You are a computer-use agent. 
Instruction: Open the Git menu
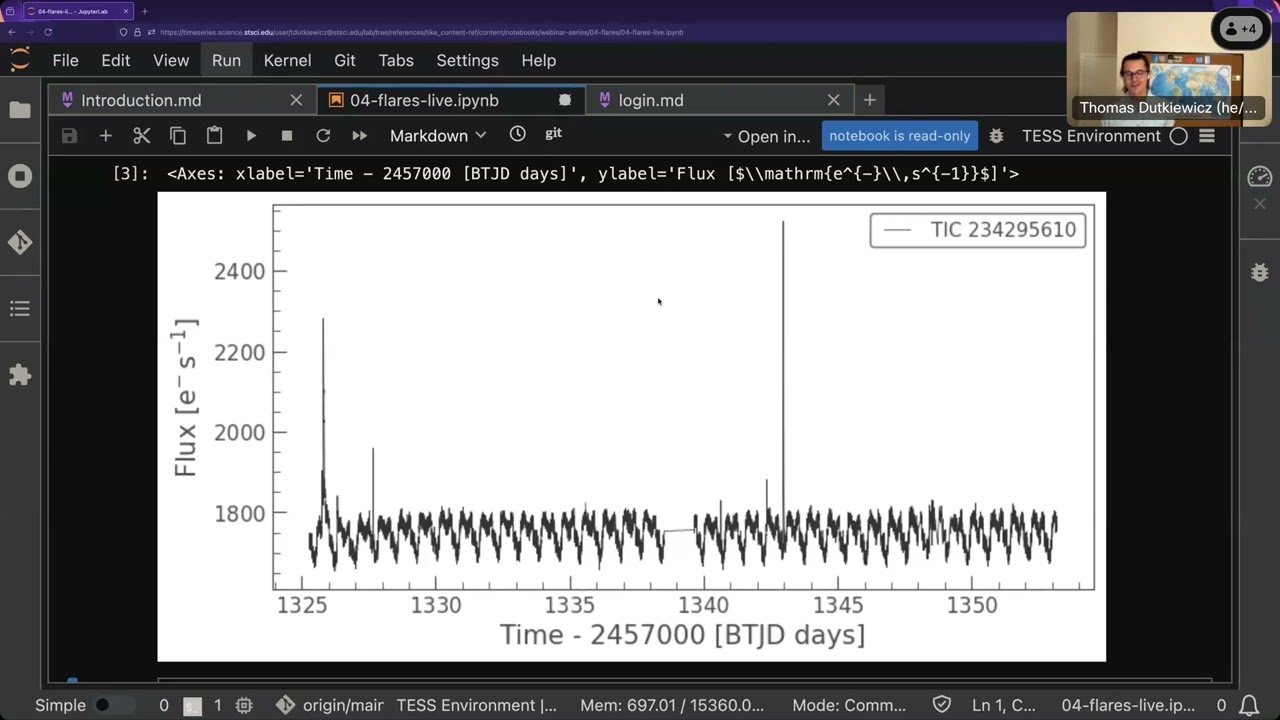click(345, 60)
